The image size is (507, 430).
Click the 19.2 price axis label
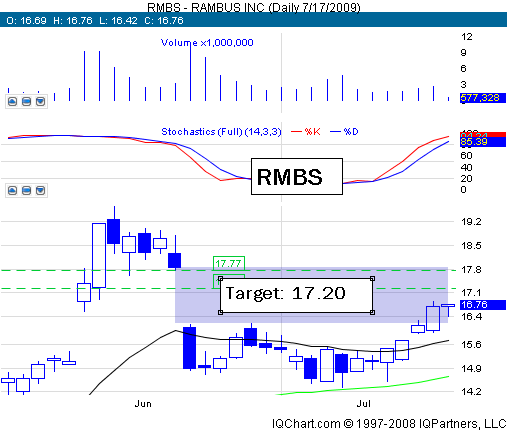pyautogui.click(x=471, y=222)
